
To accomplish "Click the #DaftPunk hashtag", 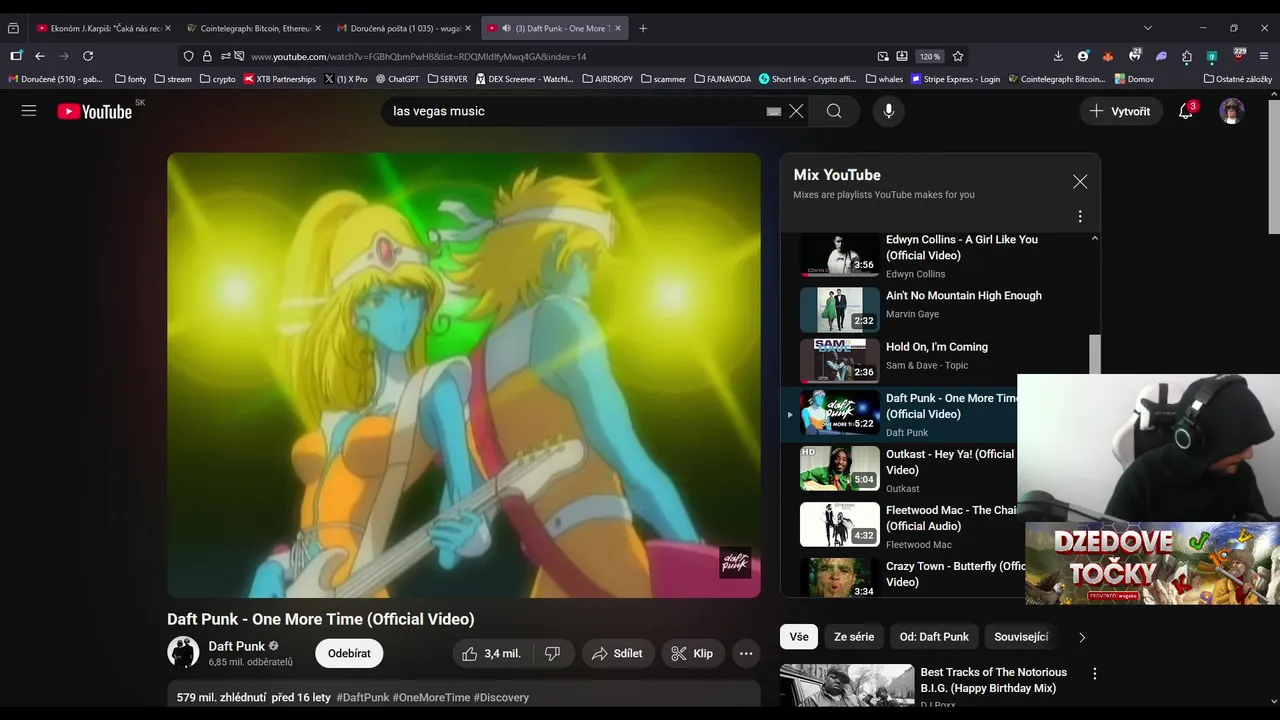I will point(362,697).
